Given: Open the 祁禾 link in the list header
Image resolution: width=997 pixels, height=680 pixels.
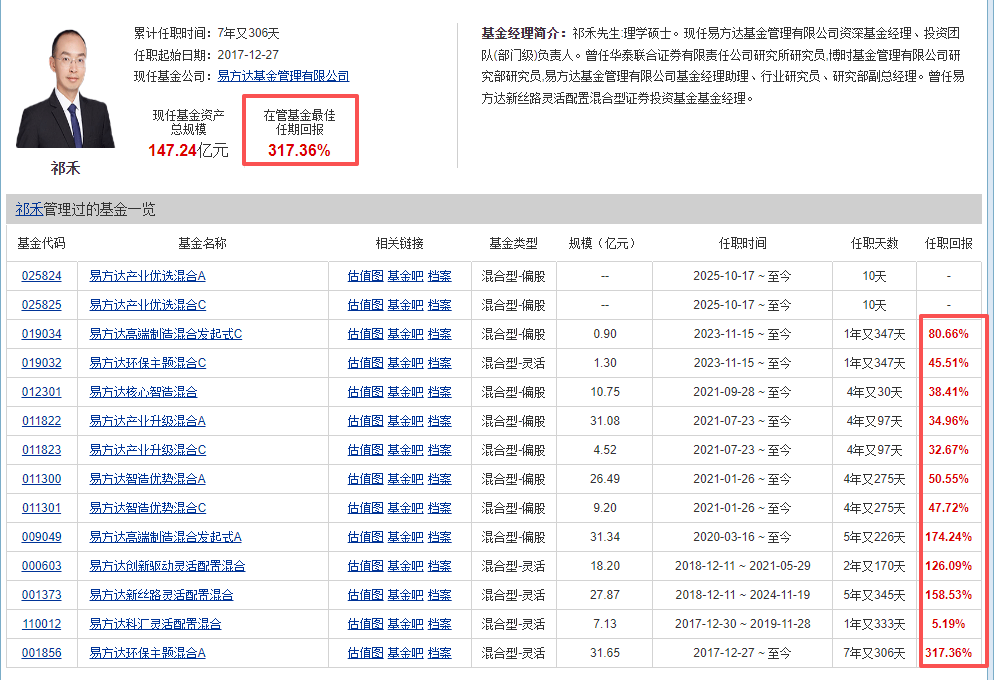Looking at the screenshot, I should coord(29,209).
